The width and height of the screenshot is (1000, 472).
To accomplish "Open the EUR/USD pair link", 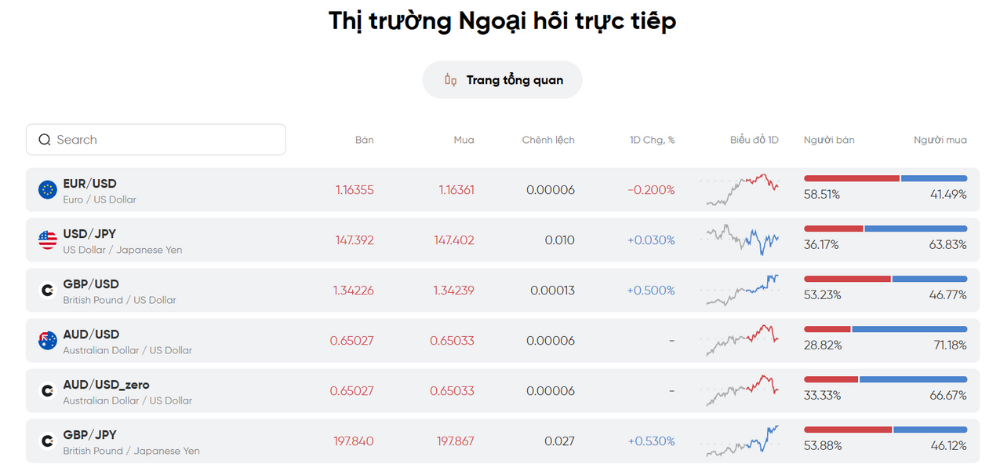I will tap(90, 184).
